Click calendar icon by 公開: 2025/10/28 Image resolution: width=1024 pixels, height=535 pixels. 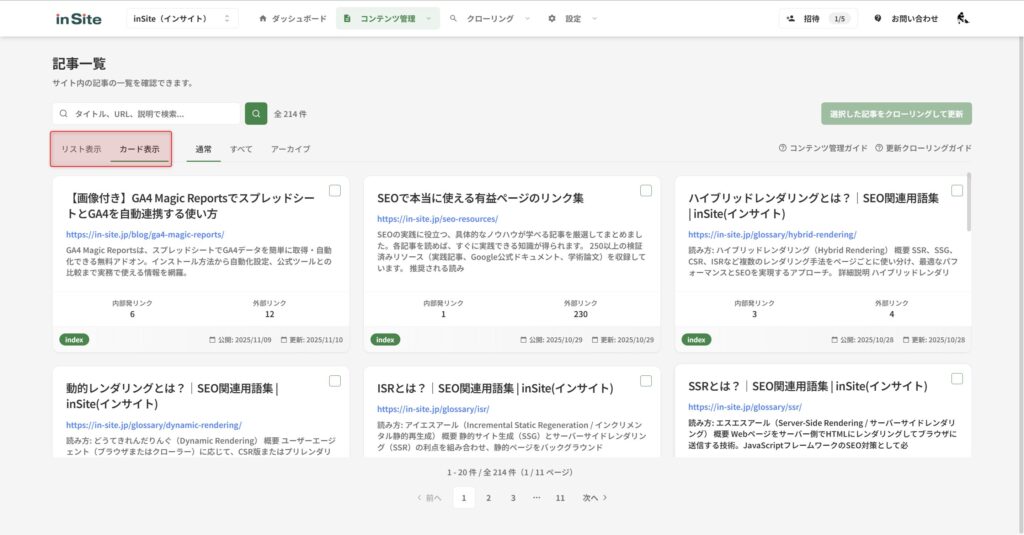[835, 340]
